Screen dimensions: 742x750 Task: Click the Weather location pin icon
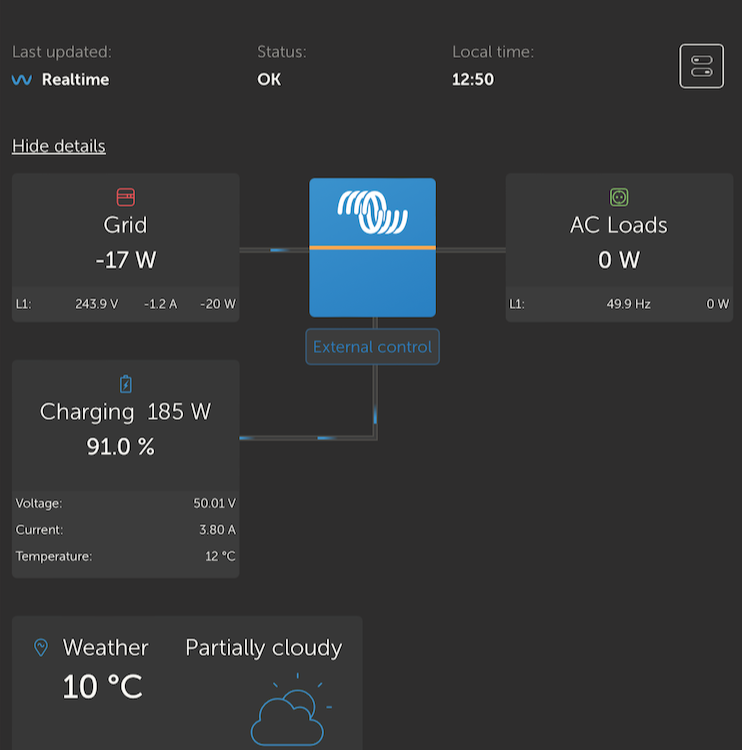pos(41,648)
